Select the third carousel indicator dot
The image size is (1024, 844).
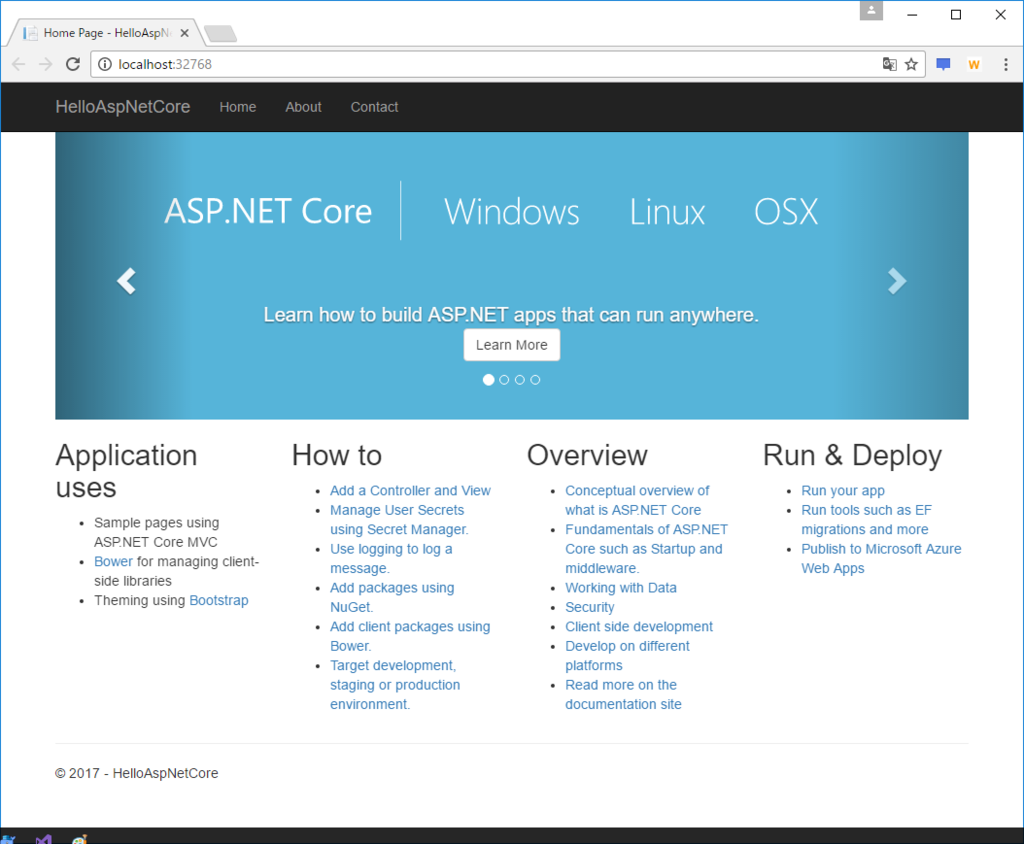(520, 380)
